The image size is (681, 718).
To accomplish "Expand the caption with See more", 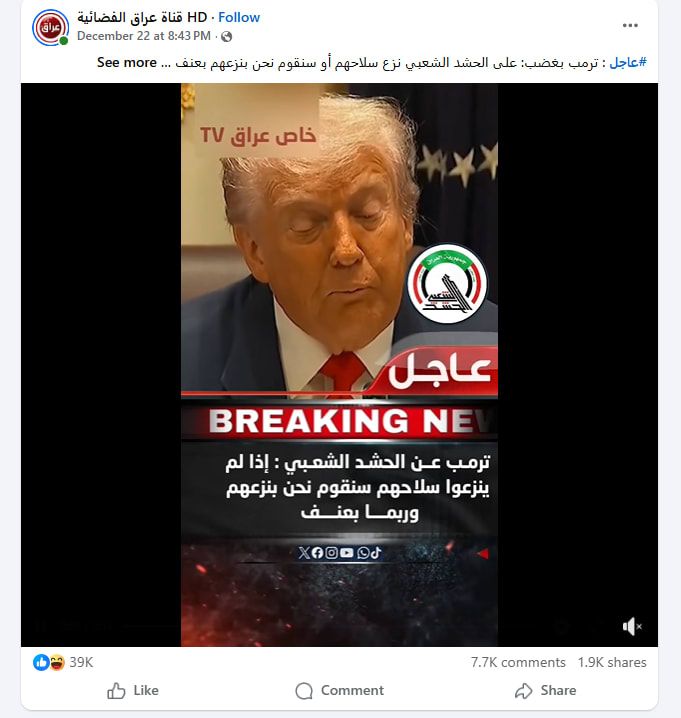I will 127,62.
